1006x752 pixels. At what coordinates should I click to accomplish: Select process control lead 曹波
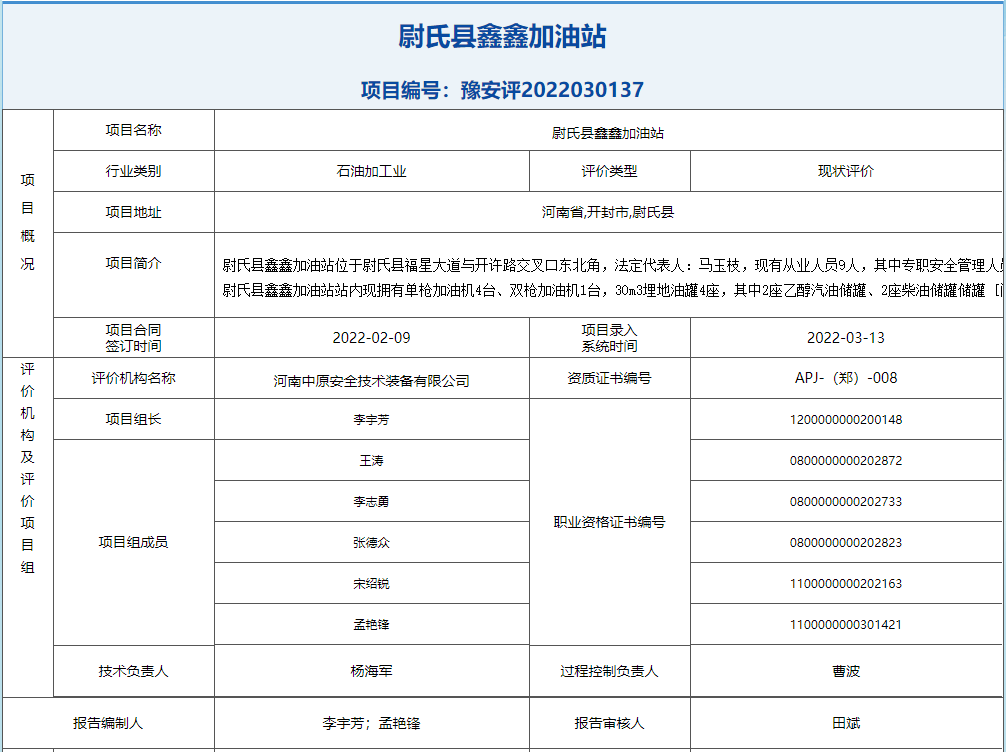(846, 672)
